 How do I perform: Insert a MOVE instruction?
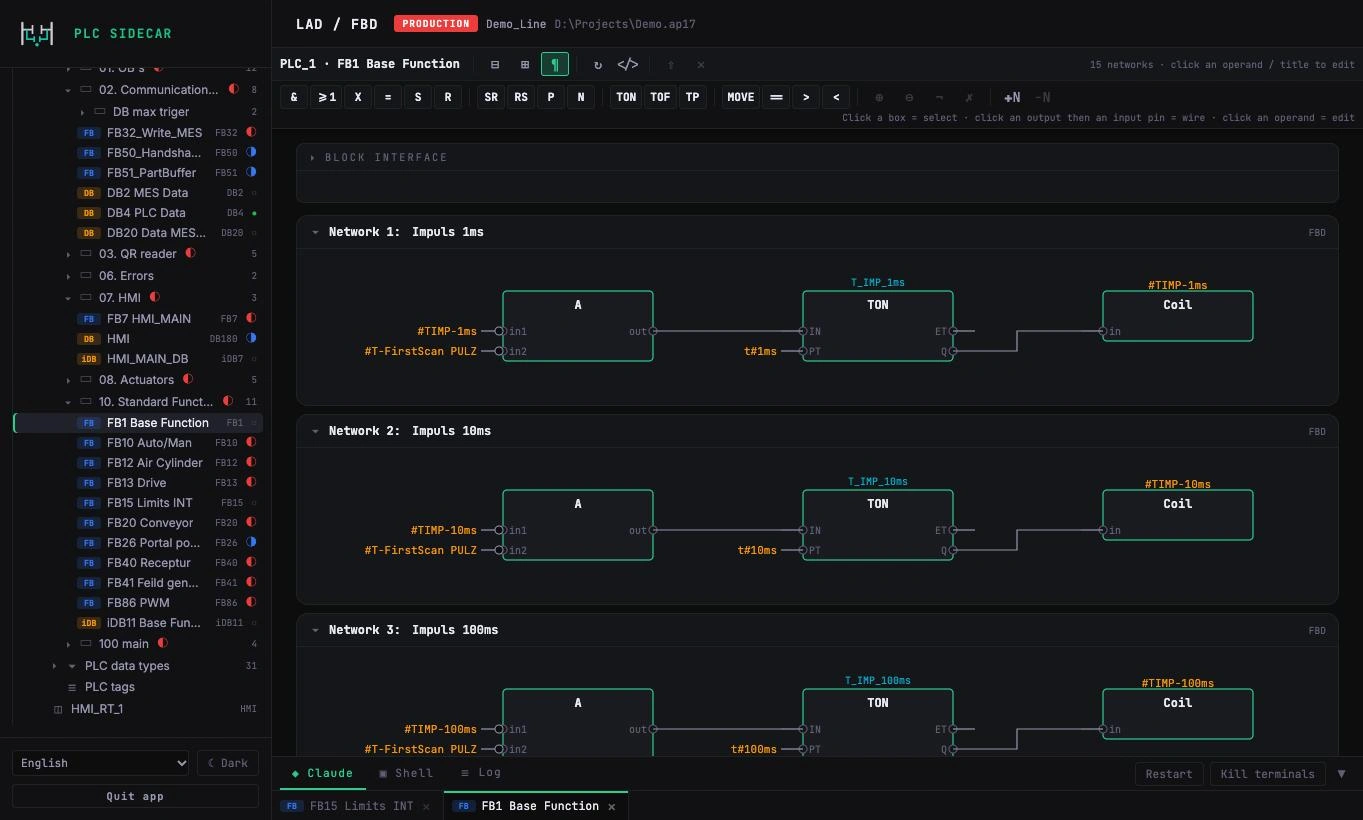741,97
